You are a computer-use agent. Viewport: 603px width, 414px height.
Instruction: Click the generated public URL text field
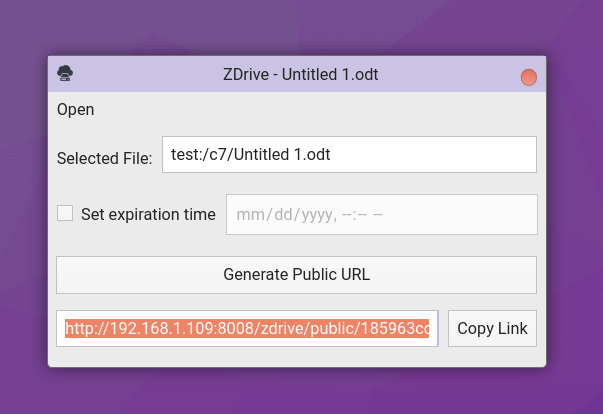pos(247,329)
